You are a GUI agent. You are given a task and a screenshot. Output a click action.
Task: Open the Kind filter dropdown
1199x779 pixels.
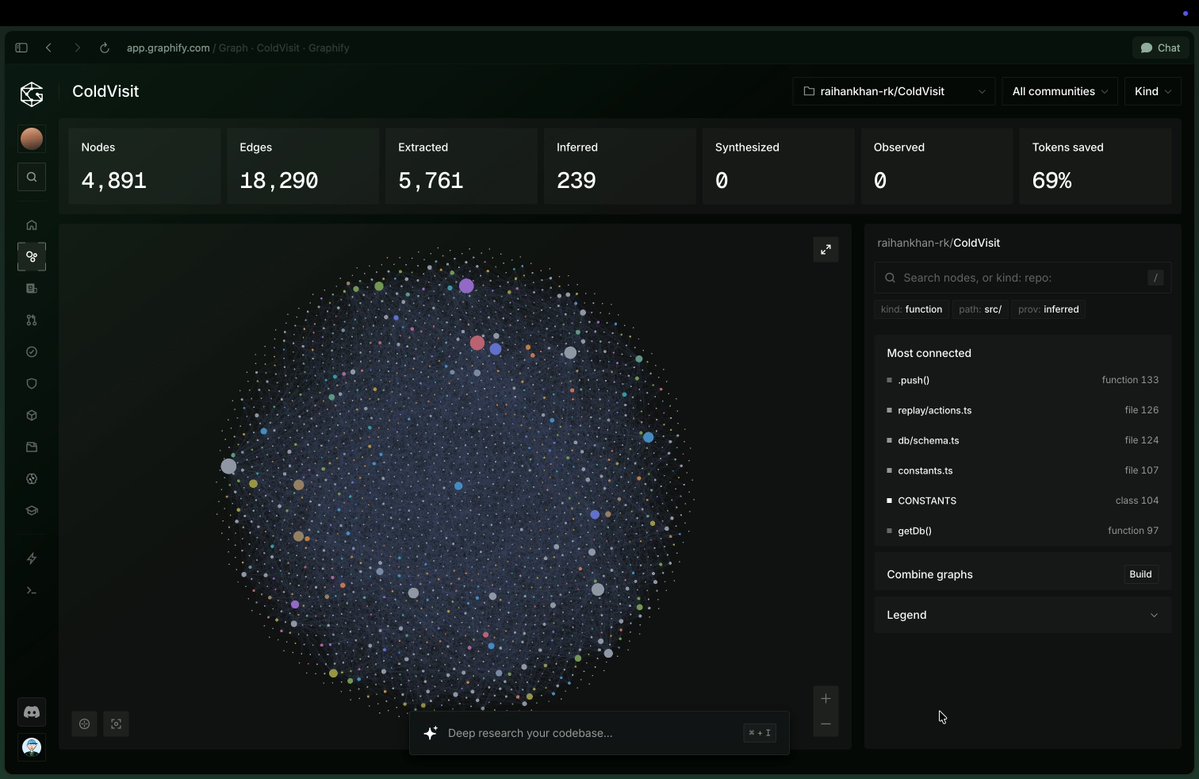[x=1152, y=91]
